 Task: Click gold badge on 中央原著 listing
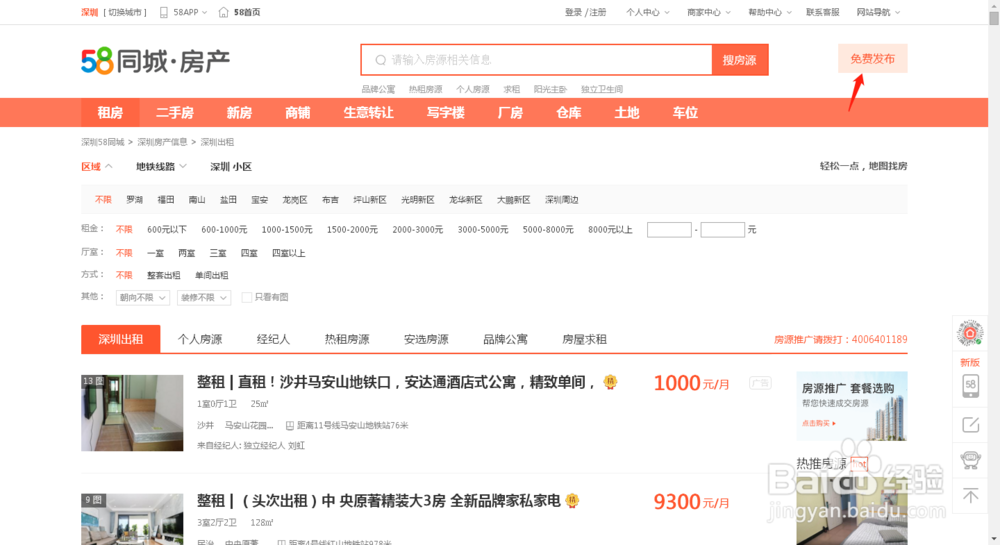coord(572,500)
